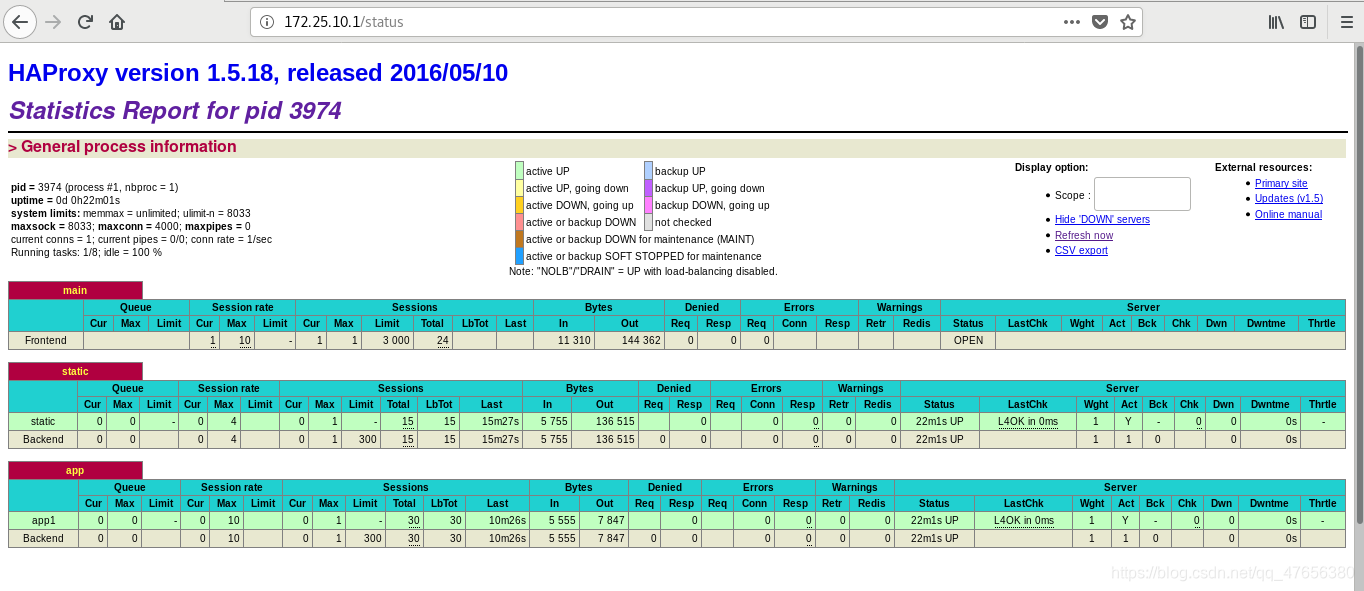
Task: Open the Library icon in toolbar
Action: click(1276, 21)
